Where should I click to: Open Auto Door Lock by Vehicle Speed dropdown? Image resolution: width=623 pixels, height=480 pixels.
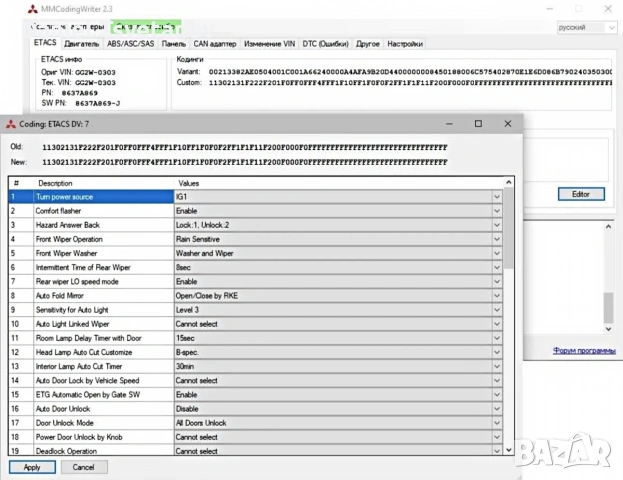pyautogui.click(x=497, y=380)
